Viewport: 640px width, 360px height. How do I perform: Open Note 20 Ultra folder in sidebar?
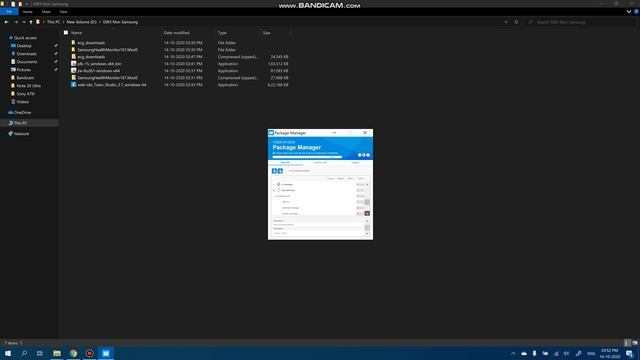pyautogui.click(x=28, y=86)
